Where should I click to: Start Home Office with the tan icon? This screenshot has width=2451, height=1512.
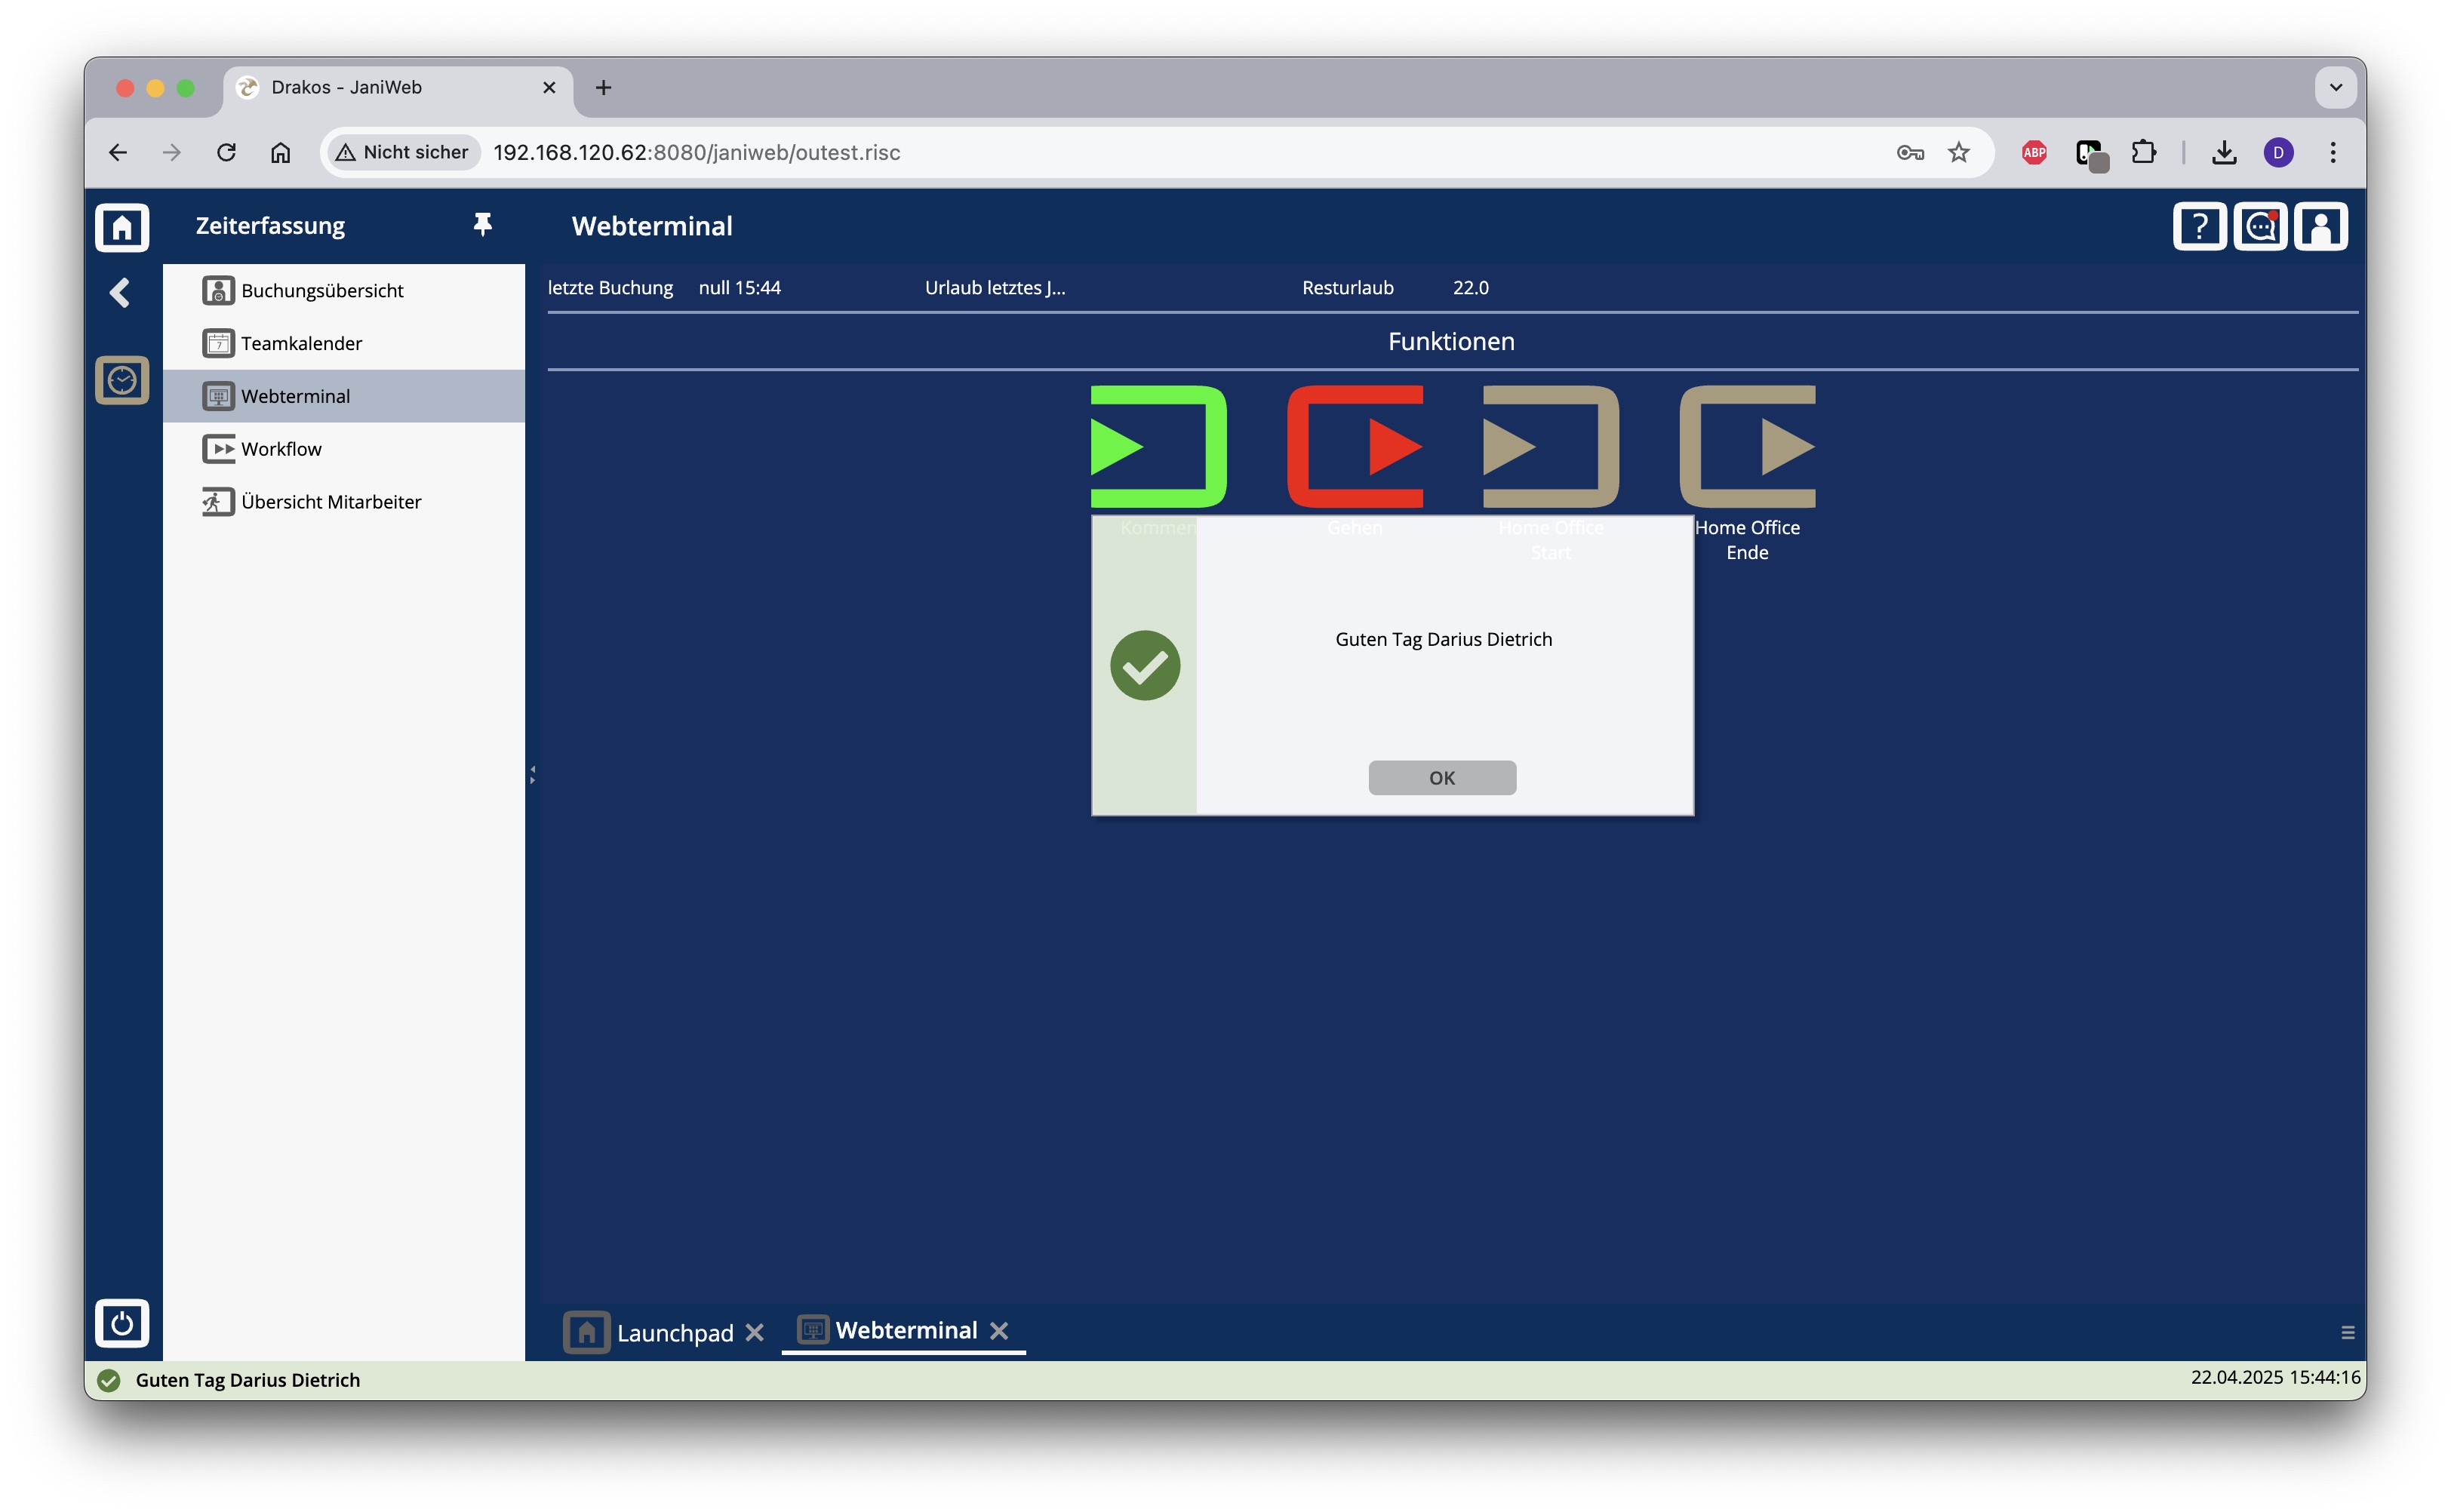(x=1551, y=446)
